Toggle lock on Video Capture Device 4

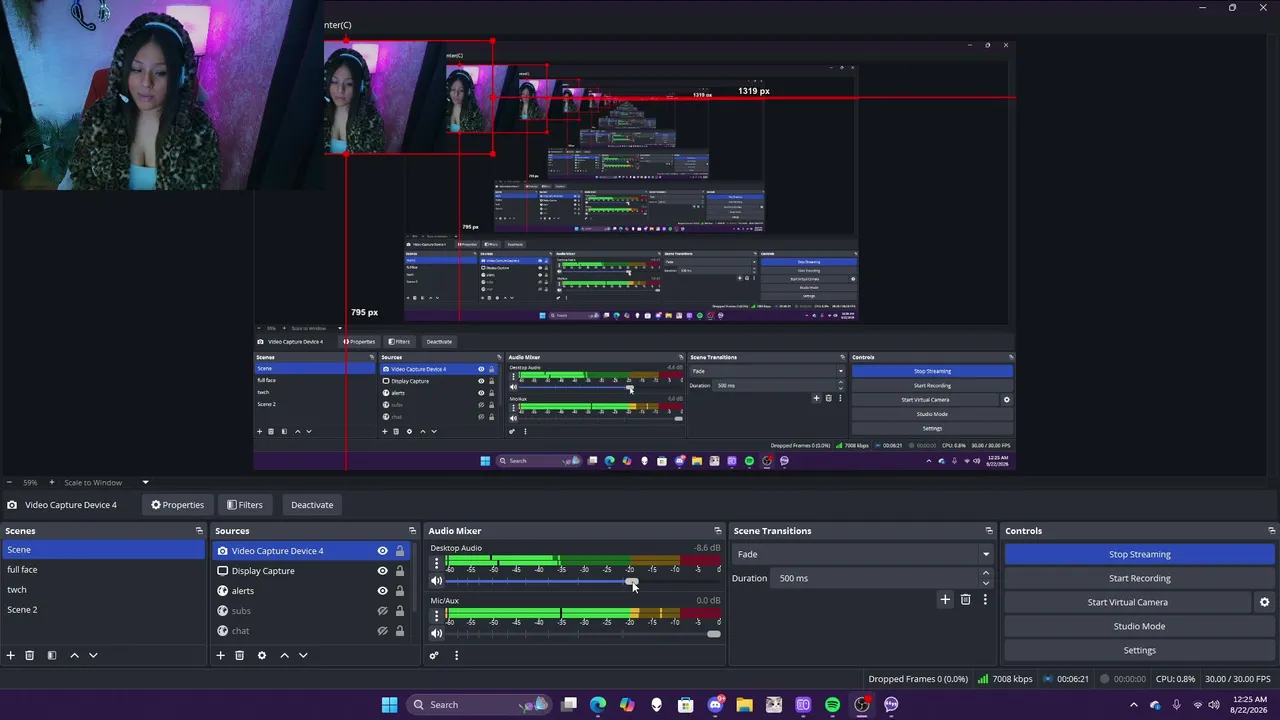[x=400, y=551]
